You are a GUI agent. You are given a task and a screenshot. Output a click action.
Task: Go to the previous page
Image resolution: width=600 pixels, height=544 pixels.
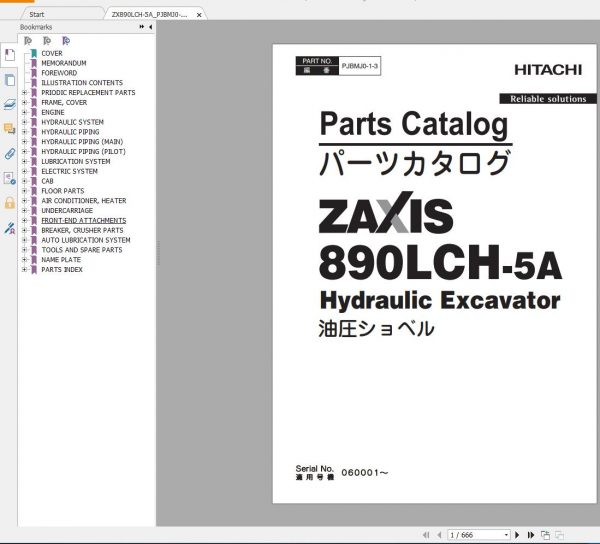tap(439, 534)
